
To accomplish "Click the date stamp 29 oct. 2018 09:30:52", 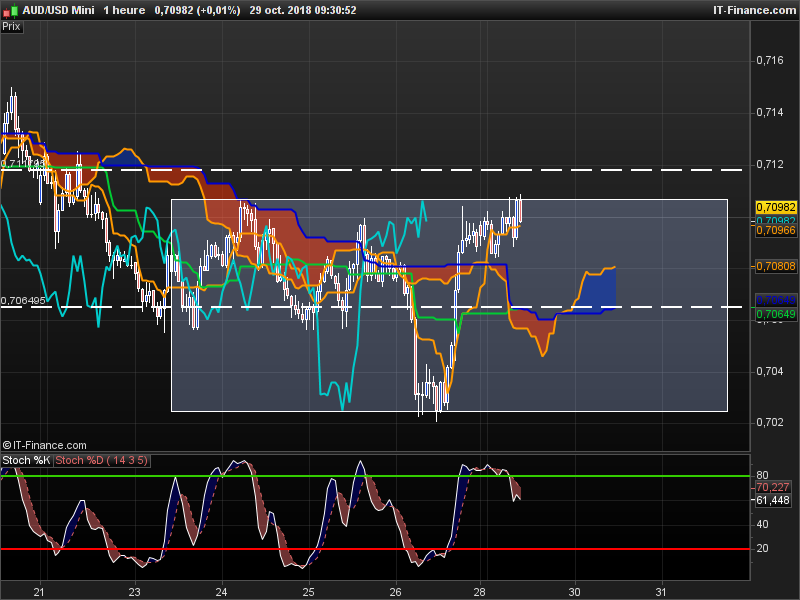I will click(303, 10).
